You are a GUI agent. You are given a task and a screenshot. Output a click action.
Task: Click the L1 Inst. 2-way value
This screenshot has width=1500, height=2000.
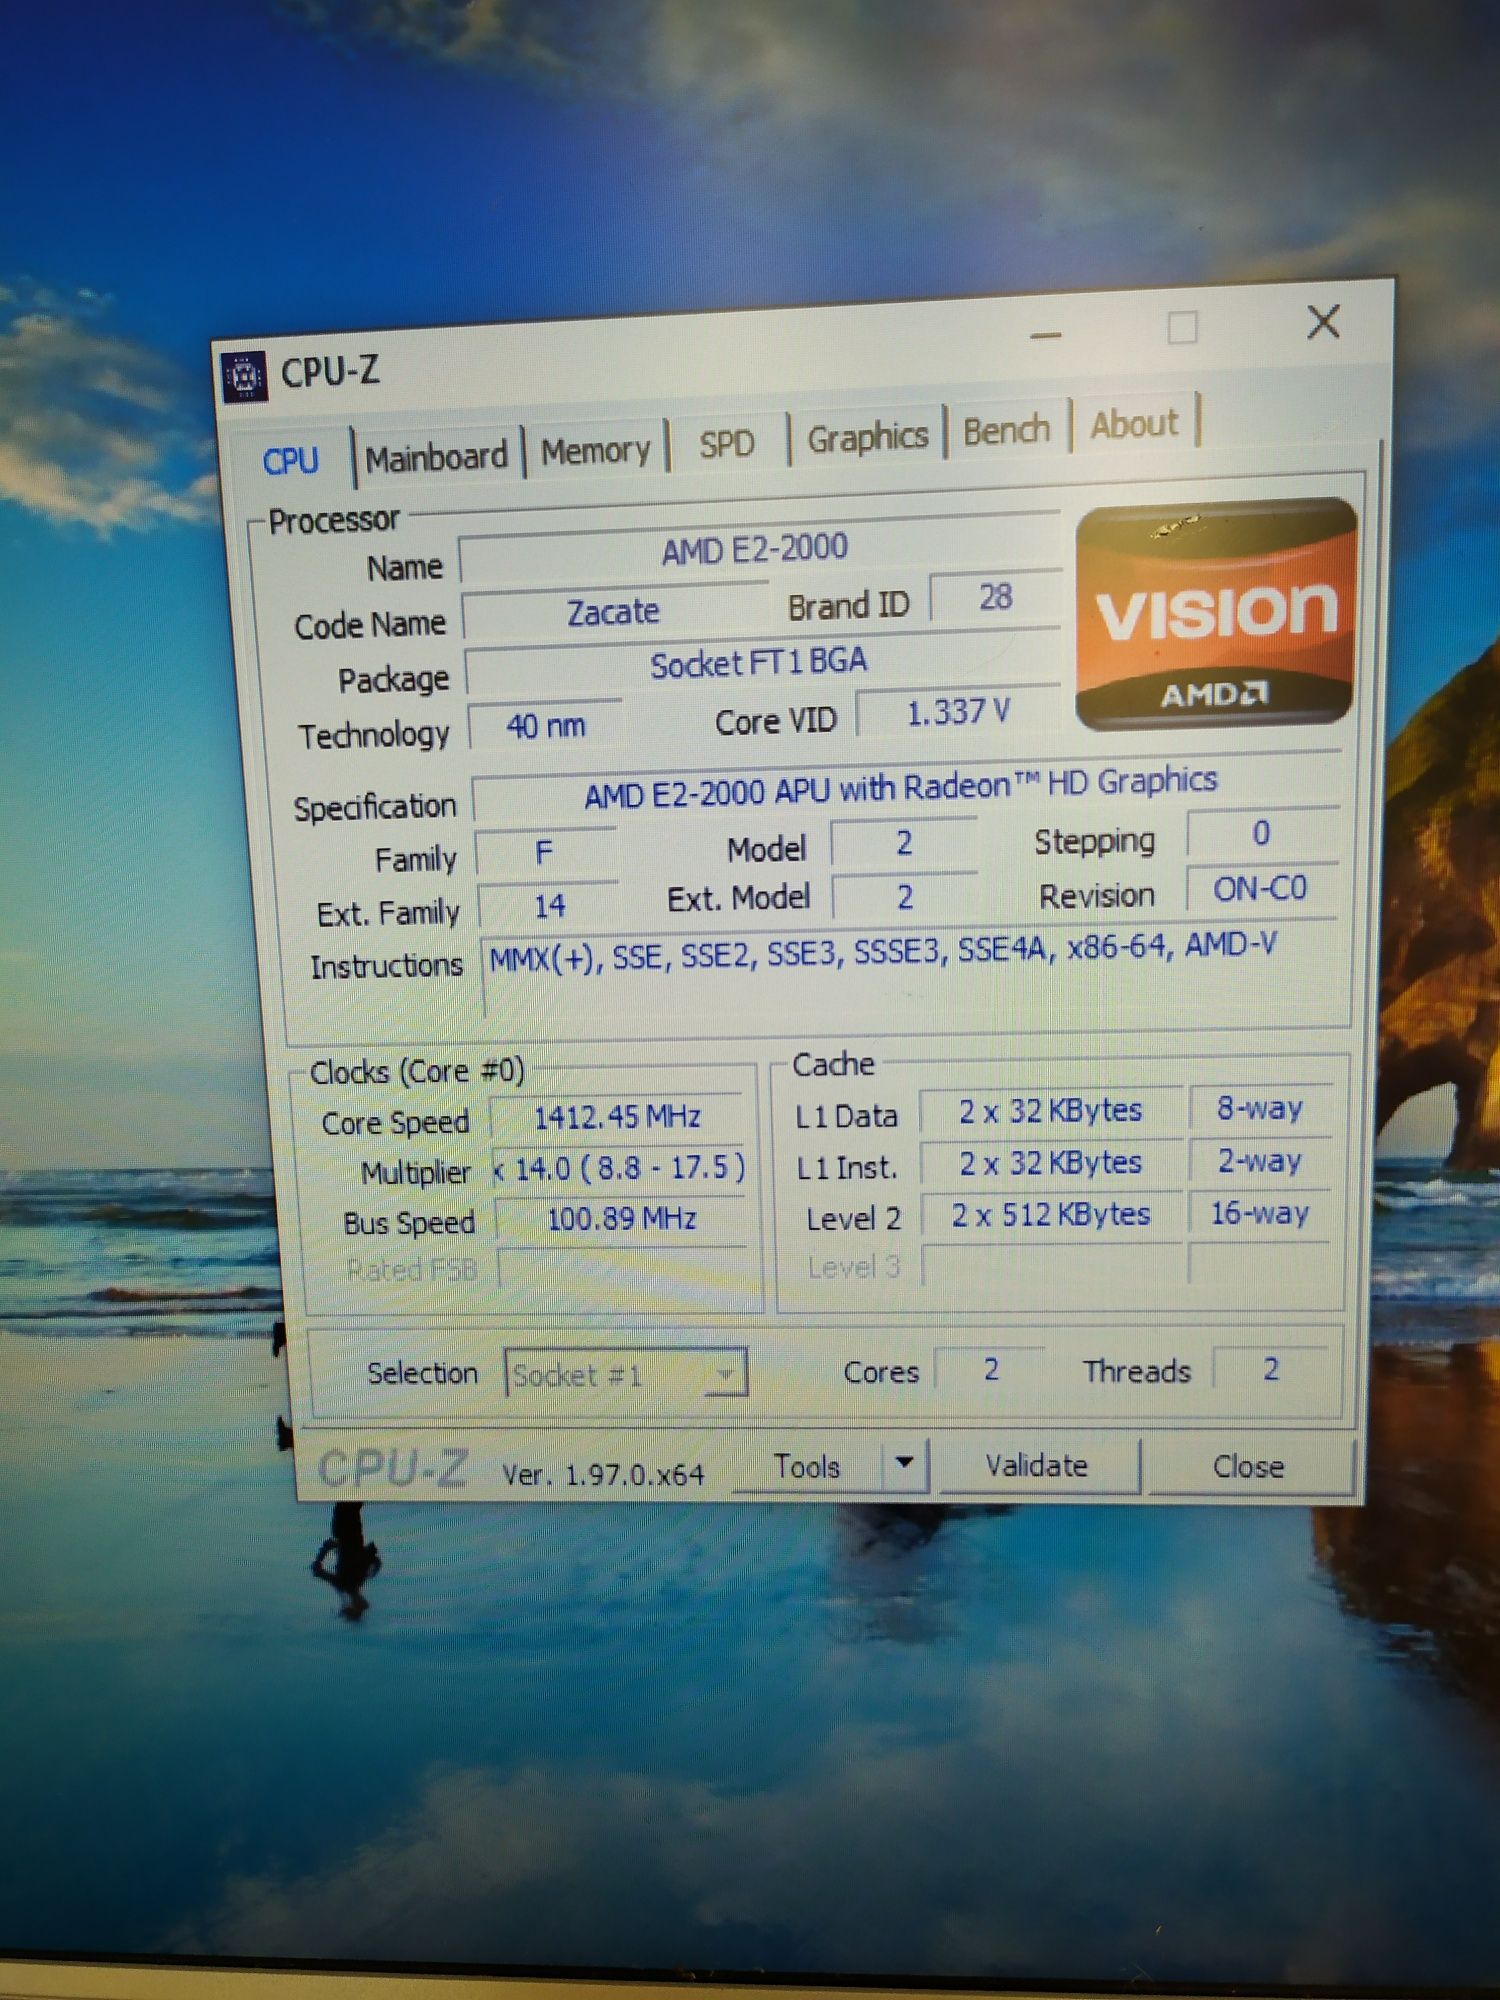point(1260,1160)
